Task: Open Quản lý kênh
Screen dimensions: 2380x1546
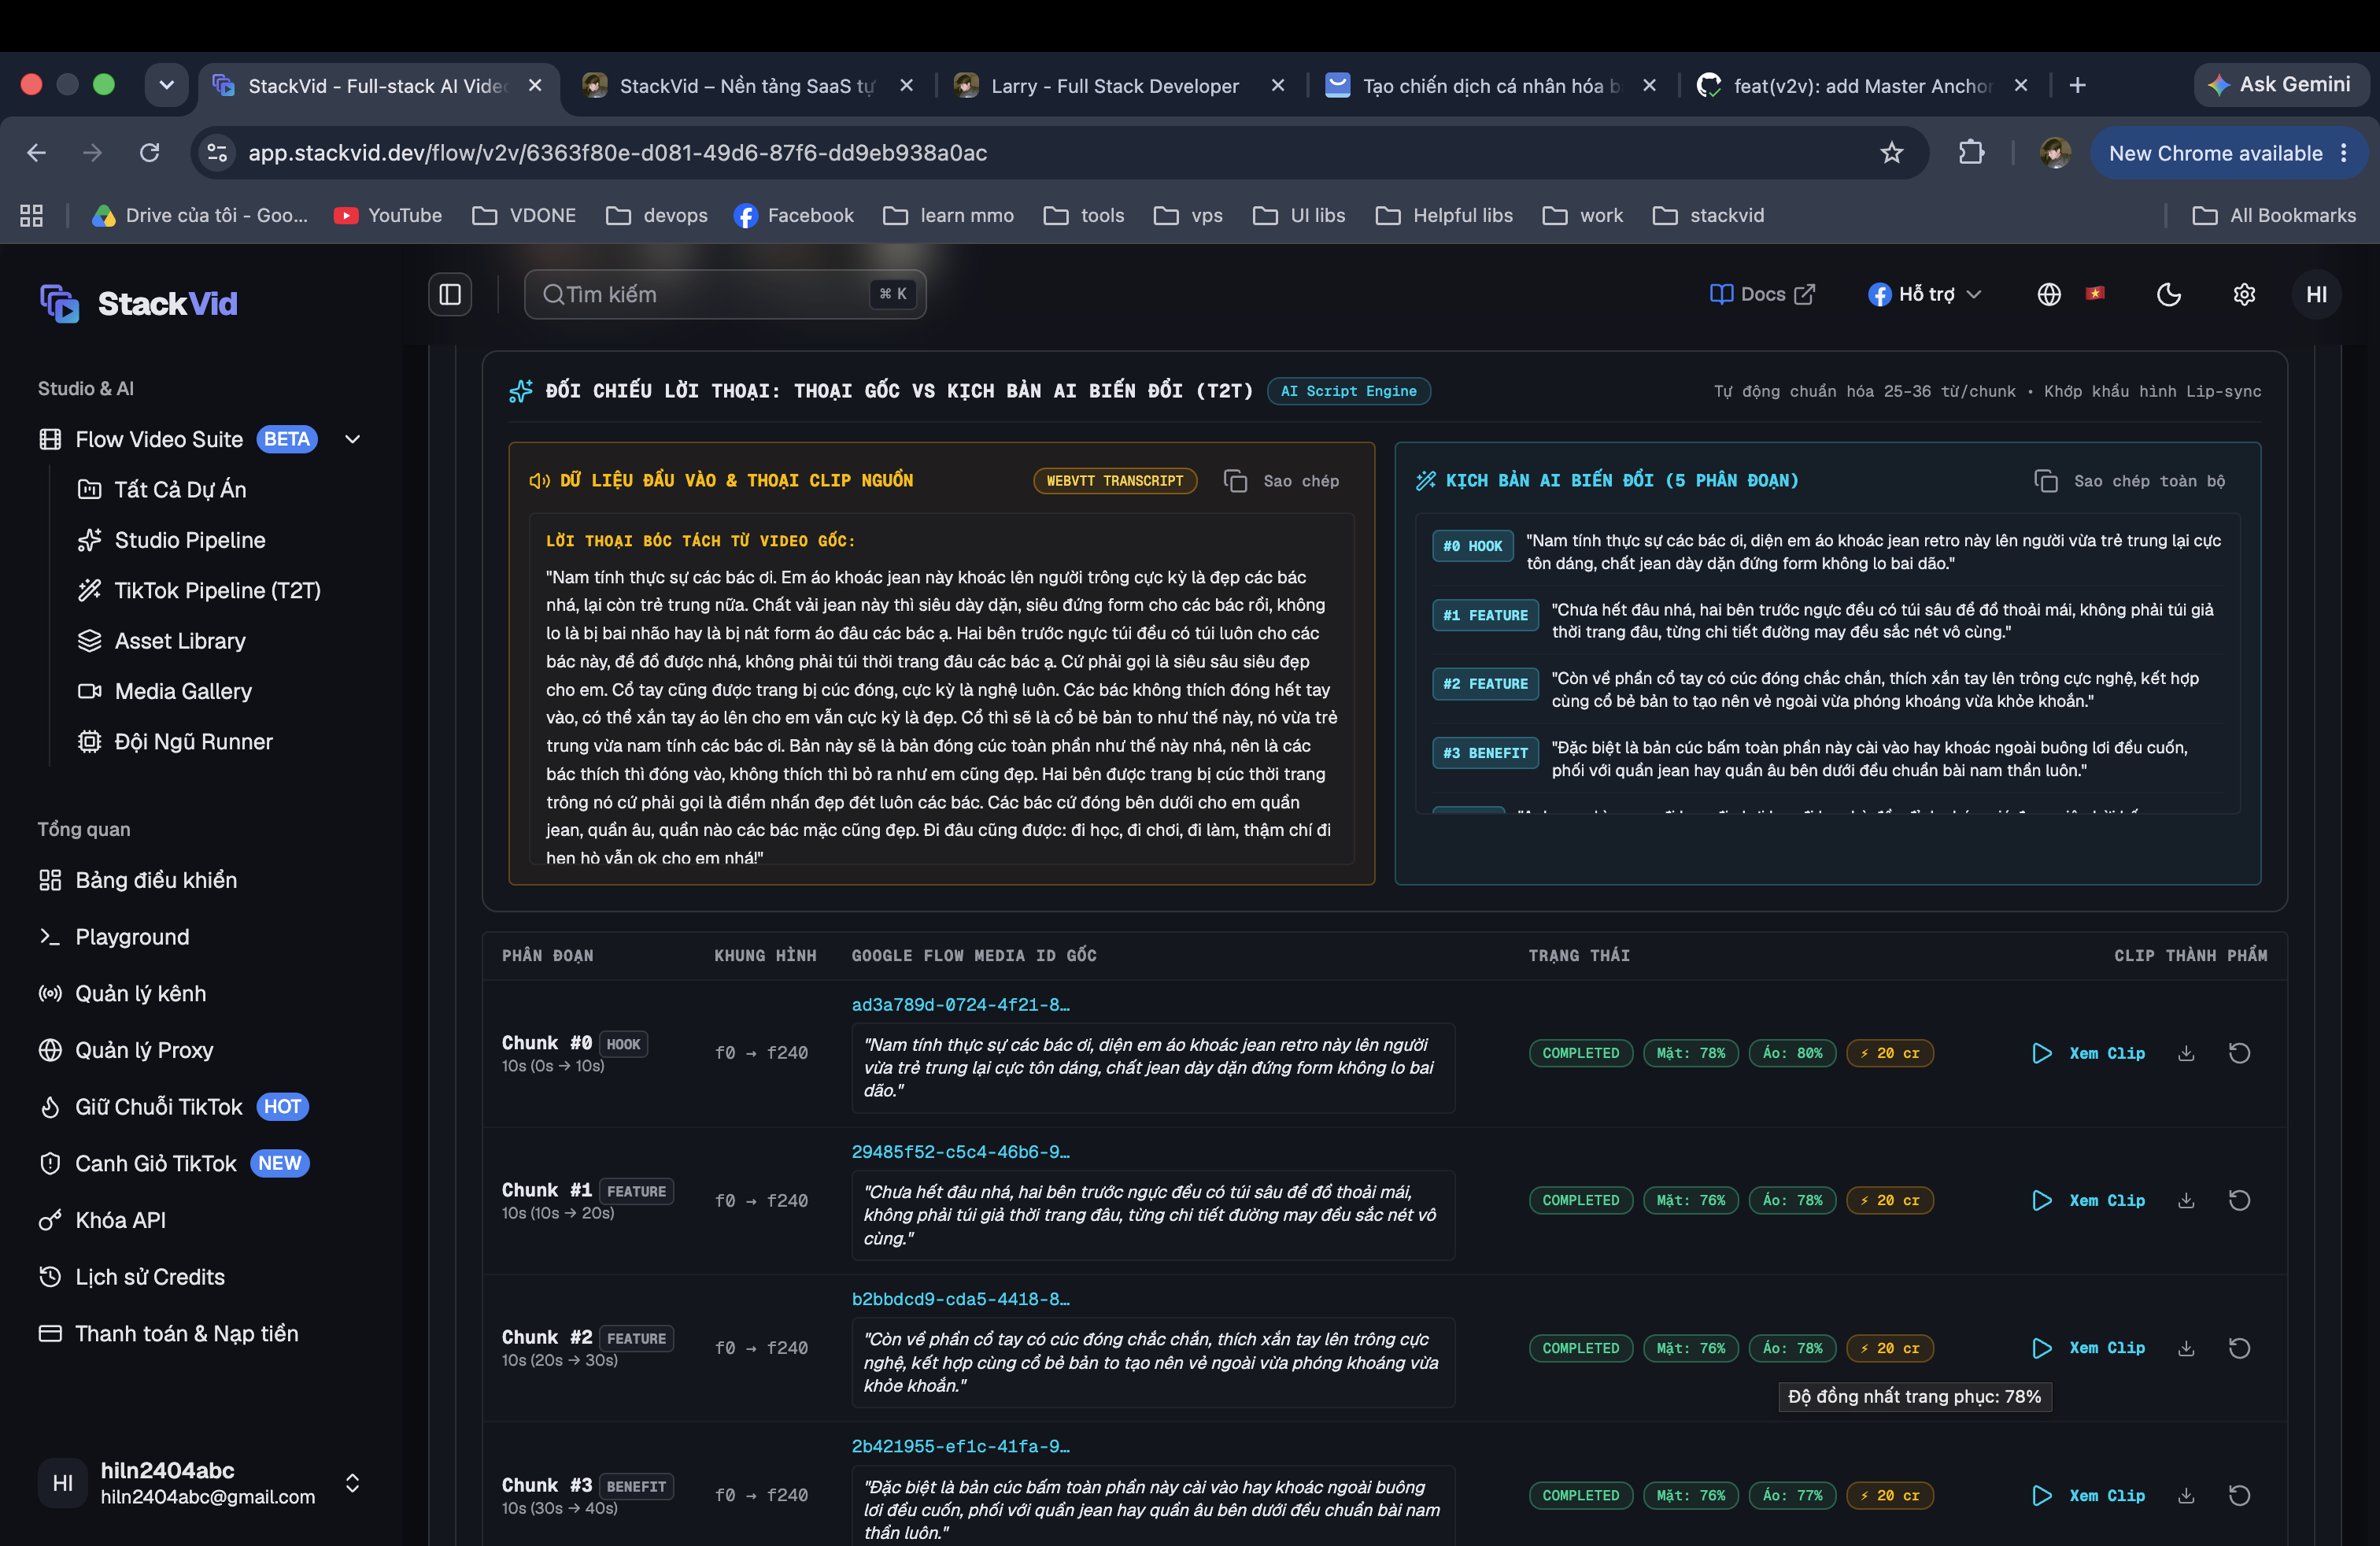Action: point(140,993)
